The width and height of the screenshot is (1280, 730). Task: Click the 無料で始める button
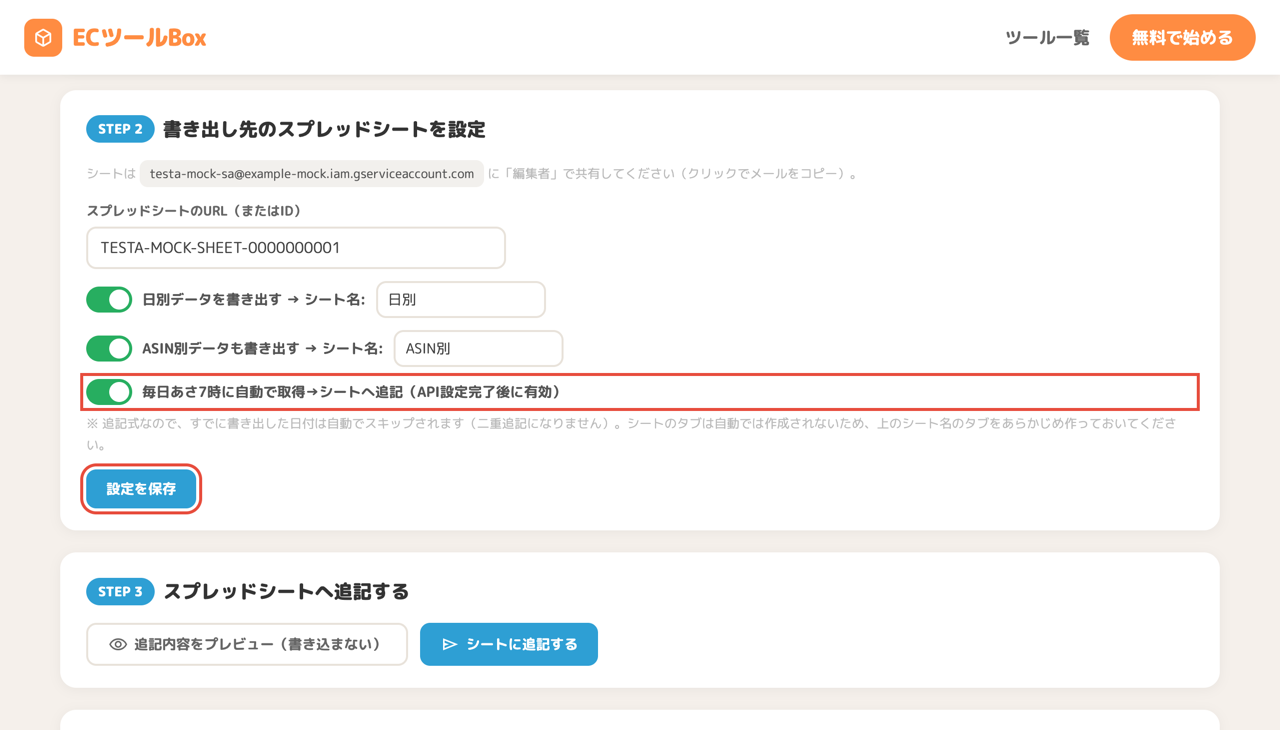click(x=1182, y=38)
